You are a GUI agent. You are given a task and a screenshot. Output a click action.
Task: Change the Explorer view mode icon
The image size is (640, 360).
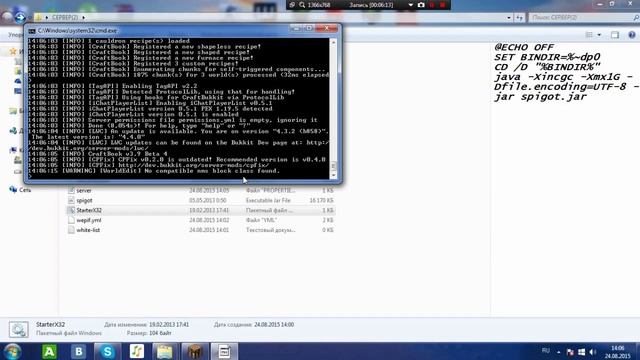click(589, 35)
